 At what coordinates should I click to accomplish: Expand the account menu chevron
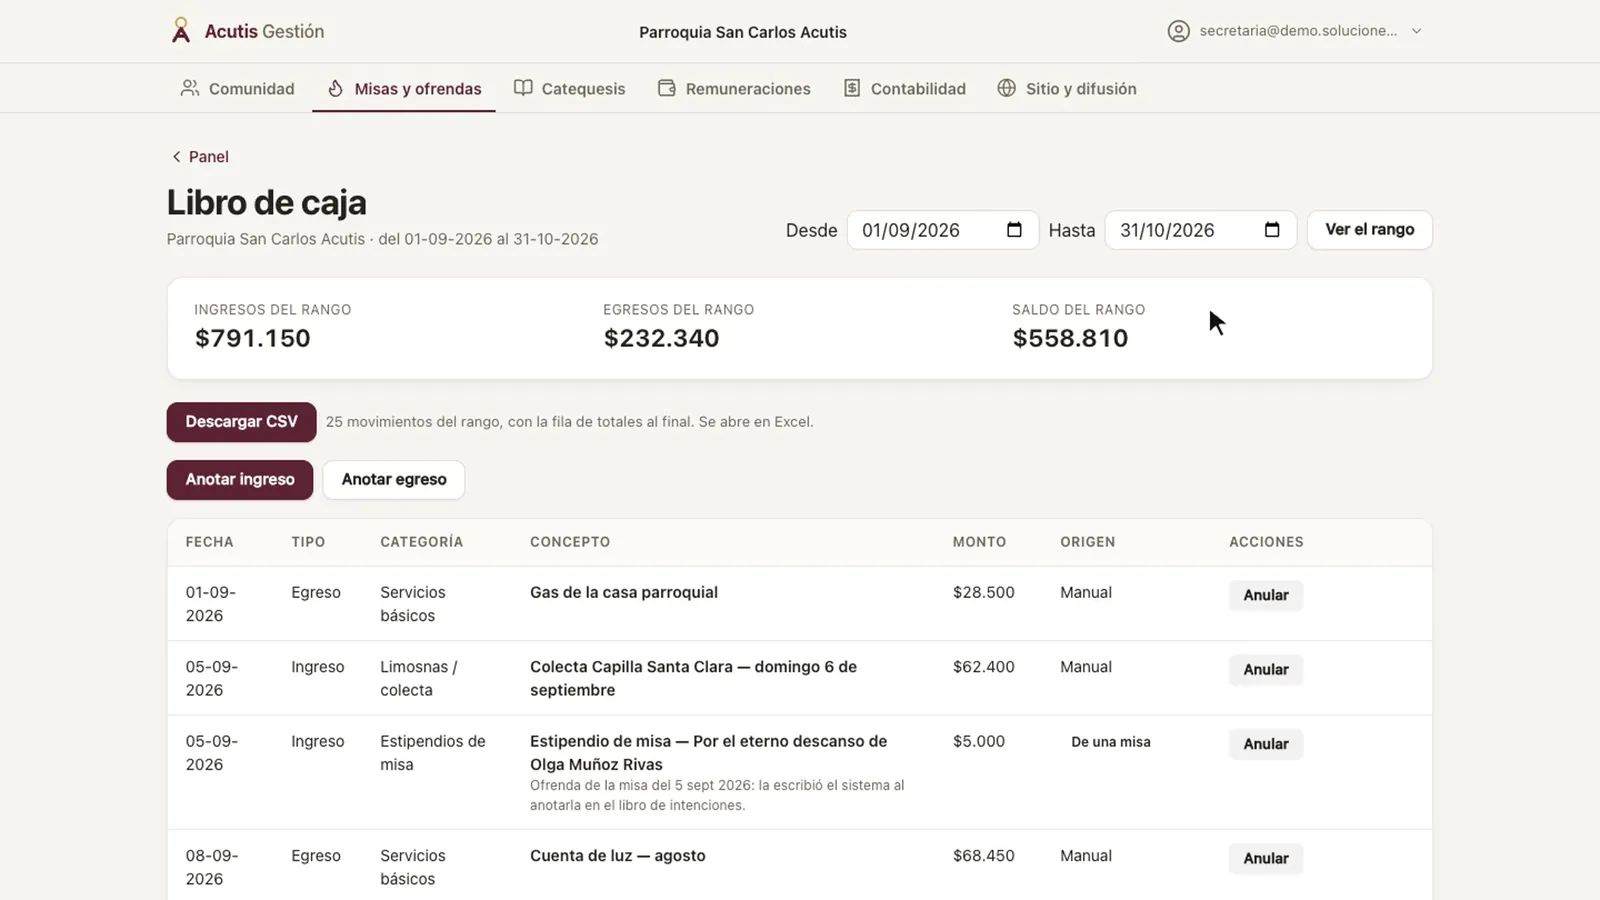point(1416,31)
